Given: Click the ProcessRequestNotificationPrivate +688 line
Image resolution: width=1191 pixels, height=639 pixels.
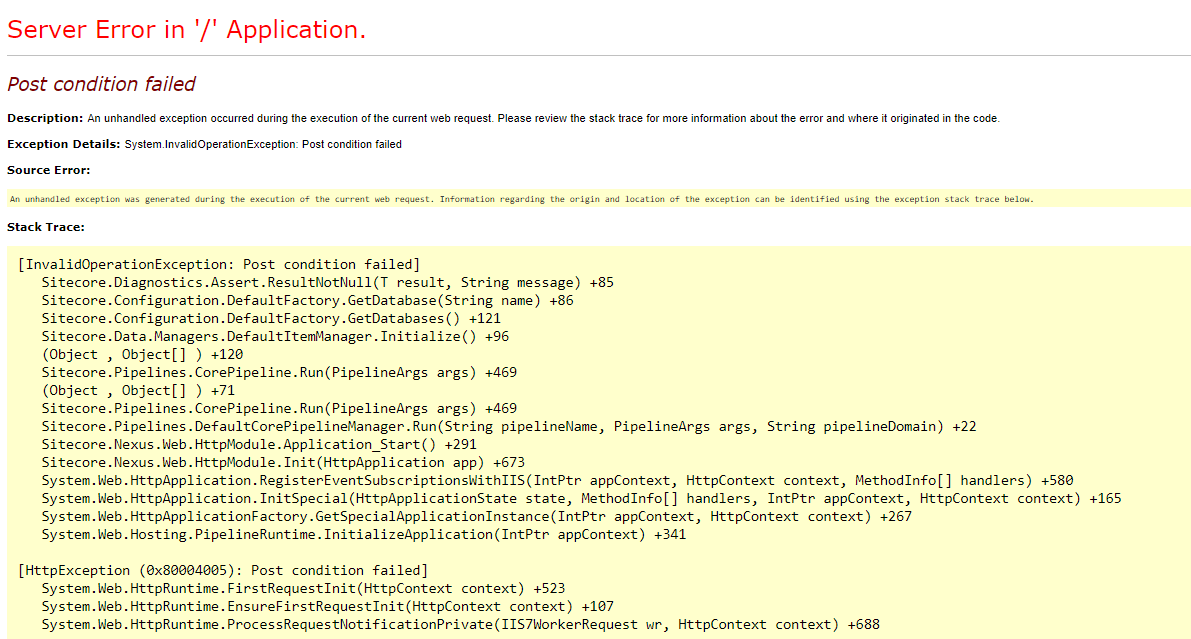Looking at the screenshot, I should tap(460, 625).
